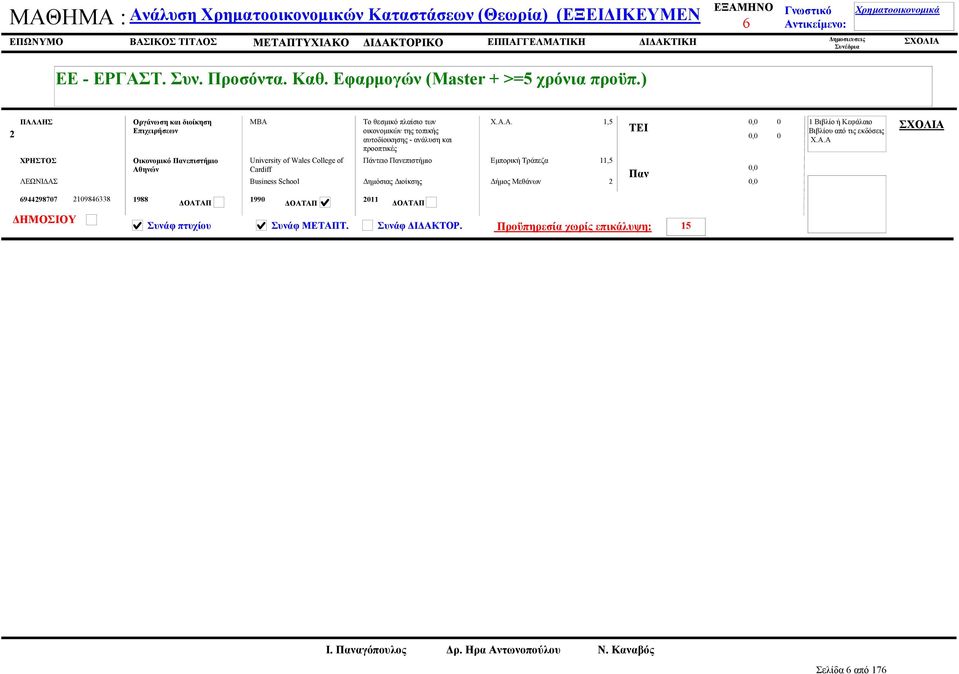Click signatory Δρ. Ηρα Αντωνοπούλου
The height and width of the screenshot is (674, 959).
(503, 650)
